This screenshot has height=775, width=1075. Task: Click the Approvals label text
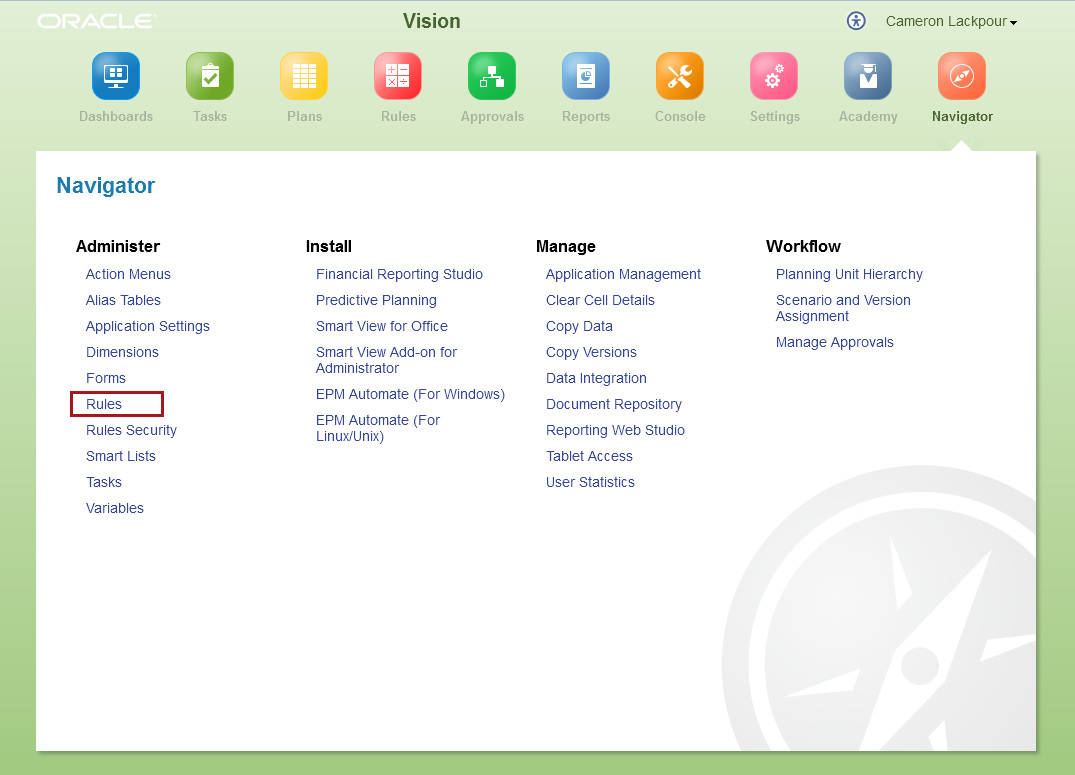tap(492, 117)
